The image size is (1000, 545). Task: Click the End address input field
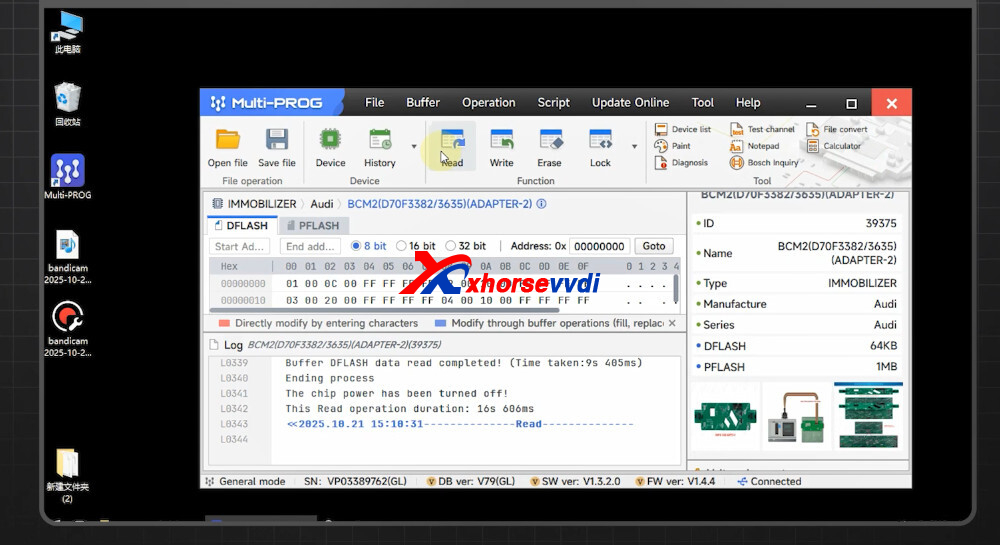[310, 246]
